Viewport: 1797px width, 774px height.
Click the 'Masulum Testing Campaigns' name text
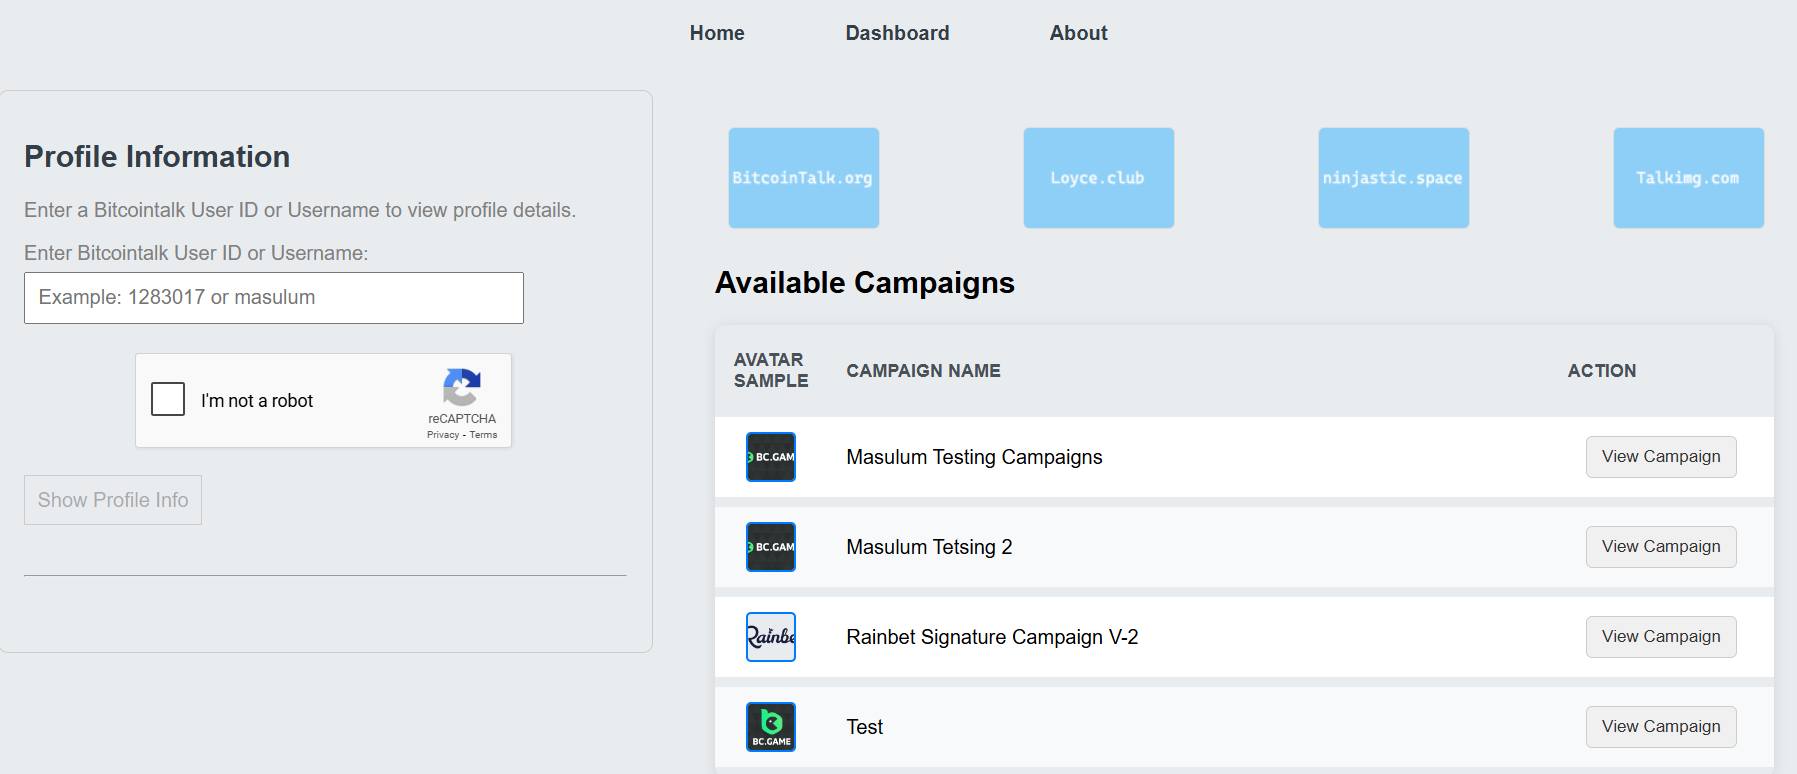click(974, 457)
